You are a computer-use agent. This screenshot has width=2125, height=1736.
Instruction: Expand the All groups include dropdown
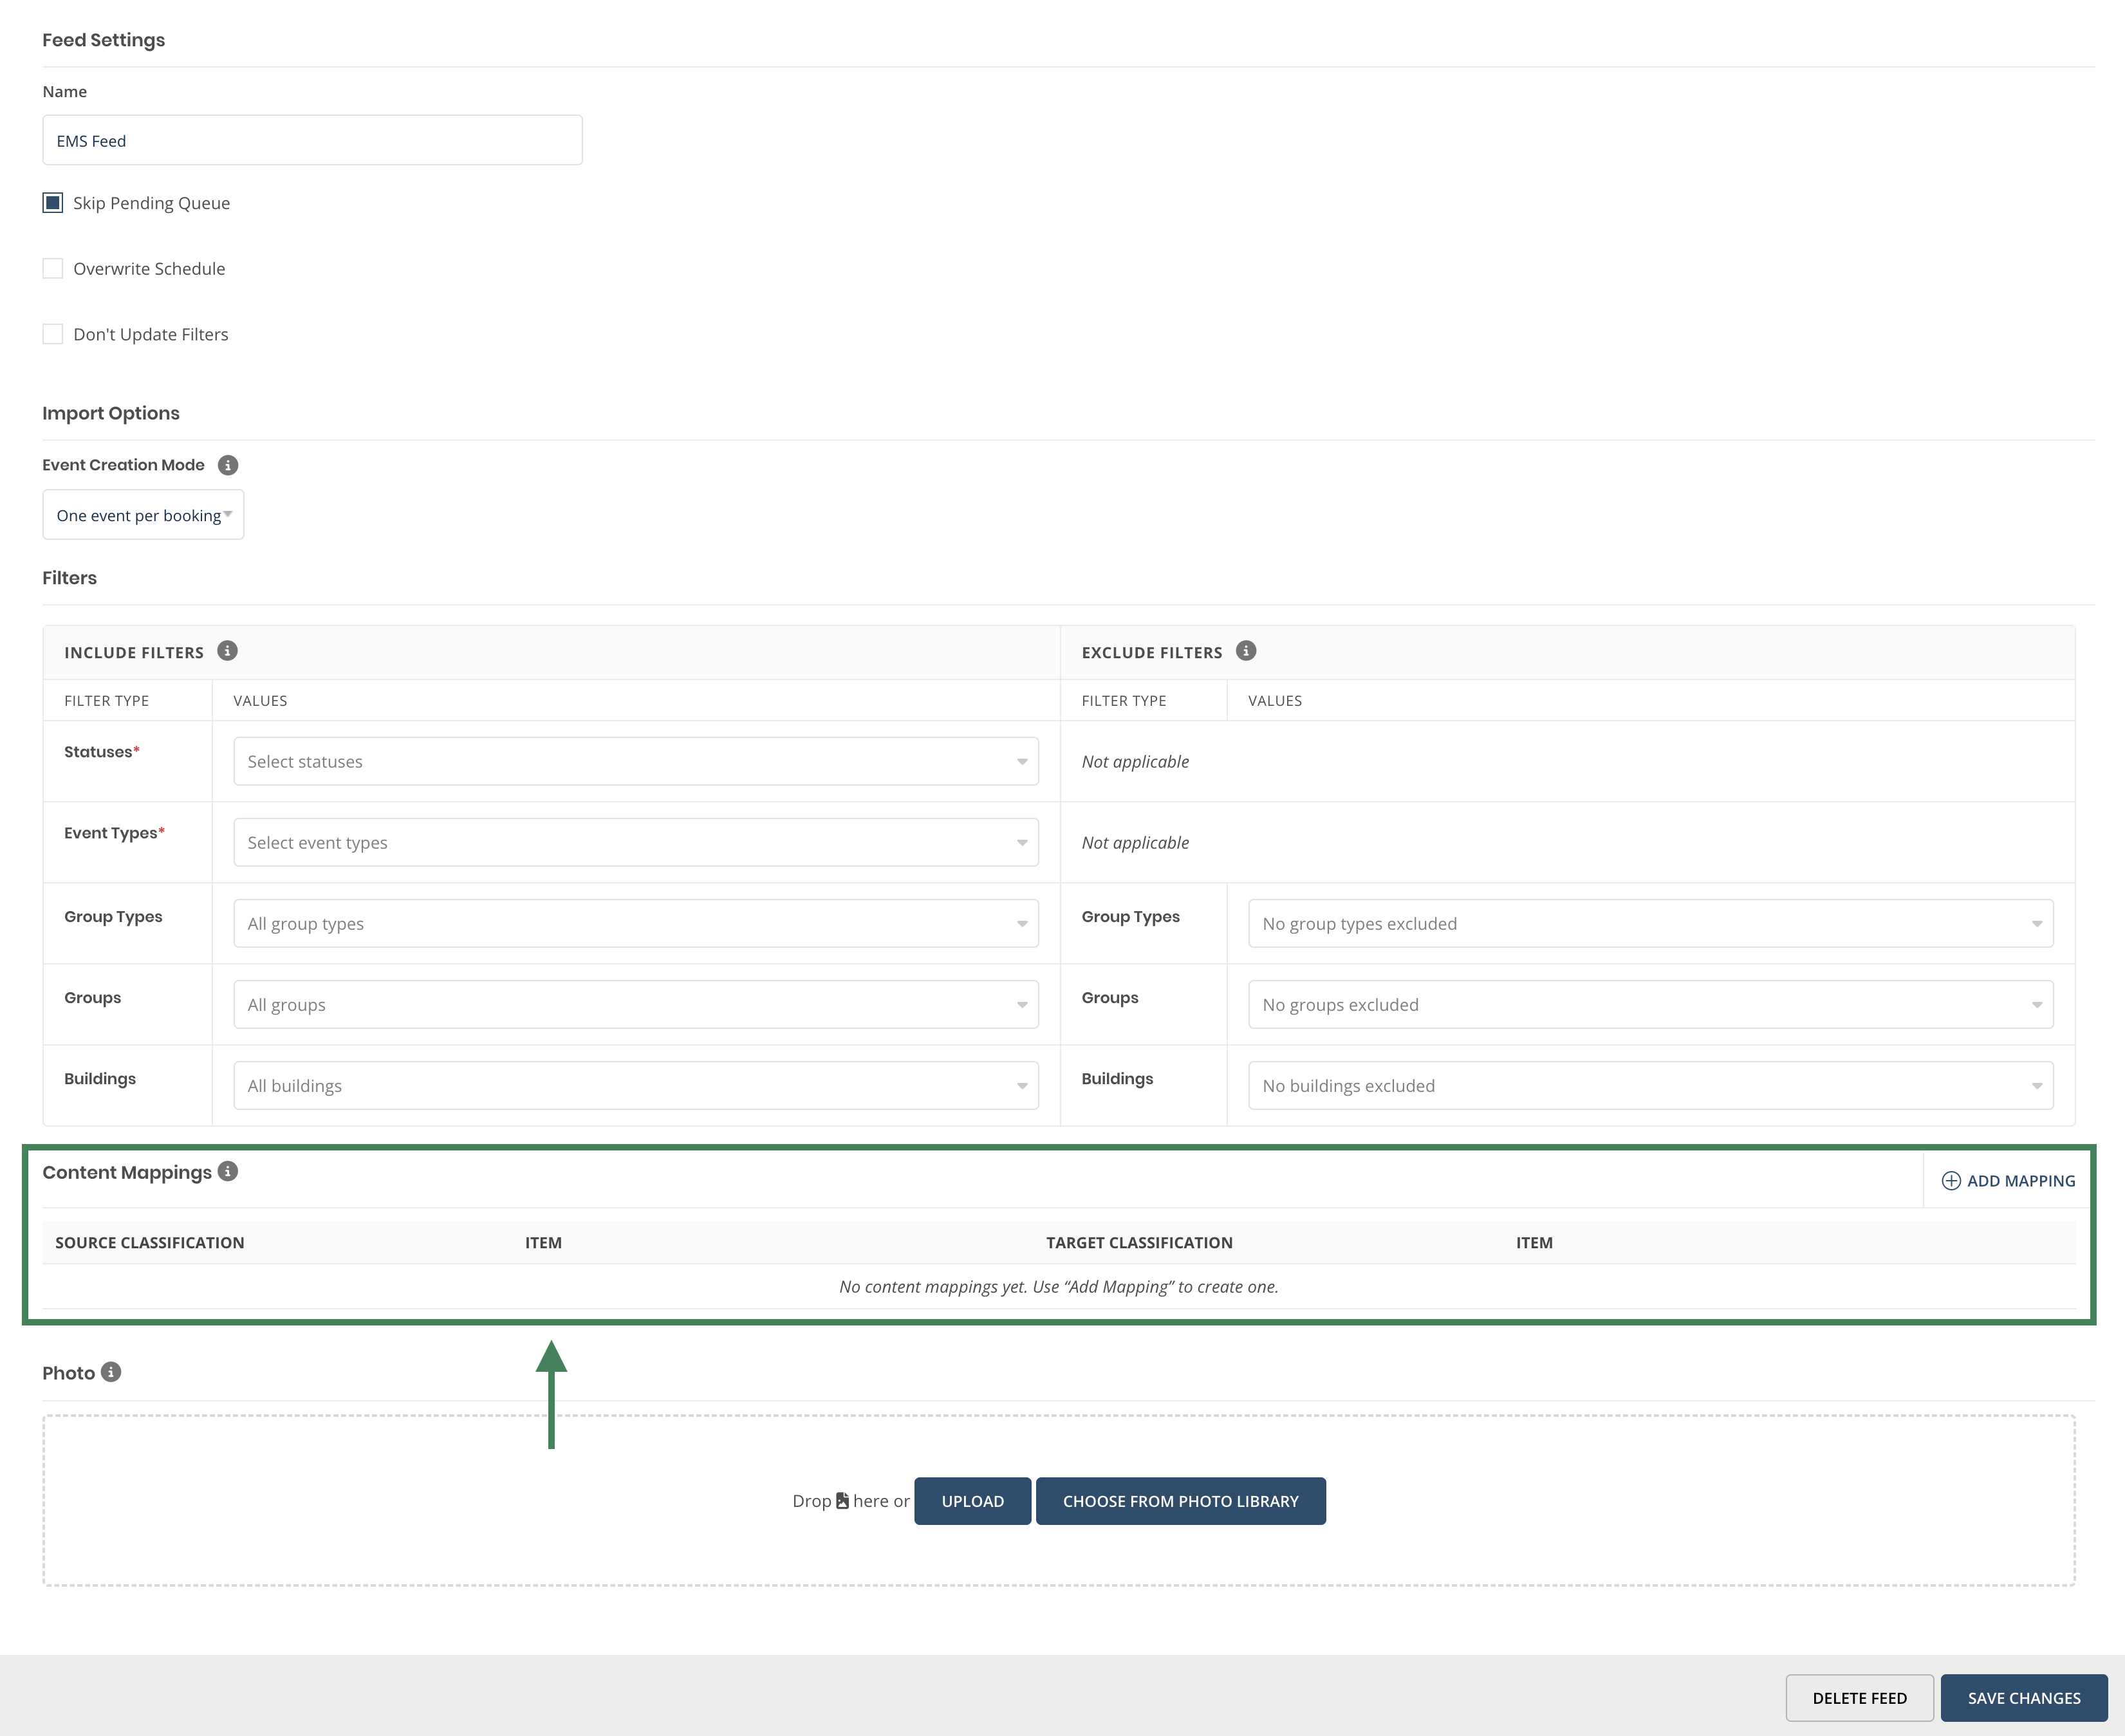tap(636, 1004)
